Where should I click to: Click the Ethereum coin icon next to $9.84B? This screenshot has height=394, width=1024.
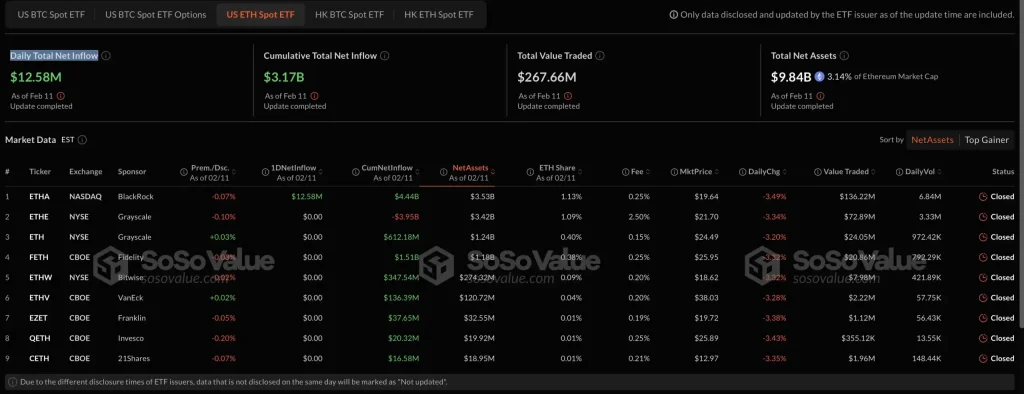819,76
